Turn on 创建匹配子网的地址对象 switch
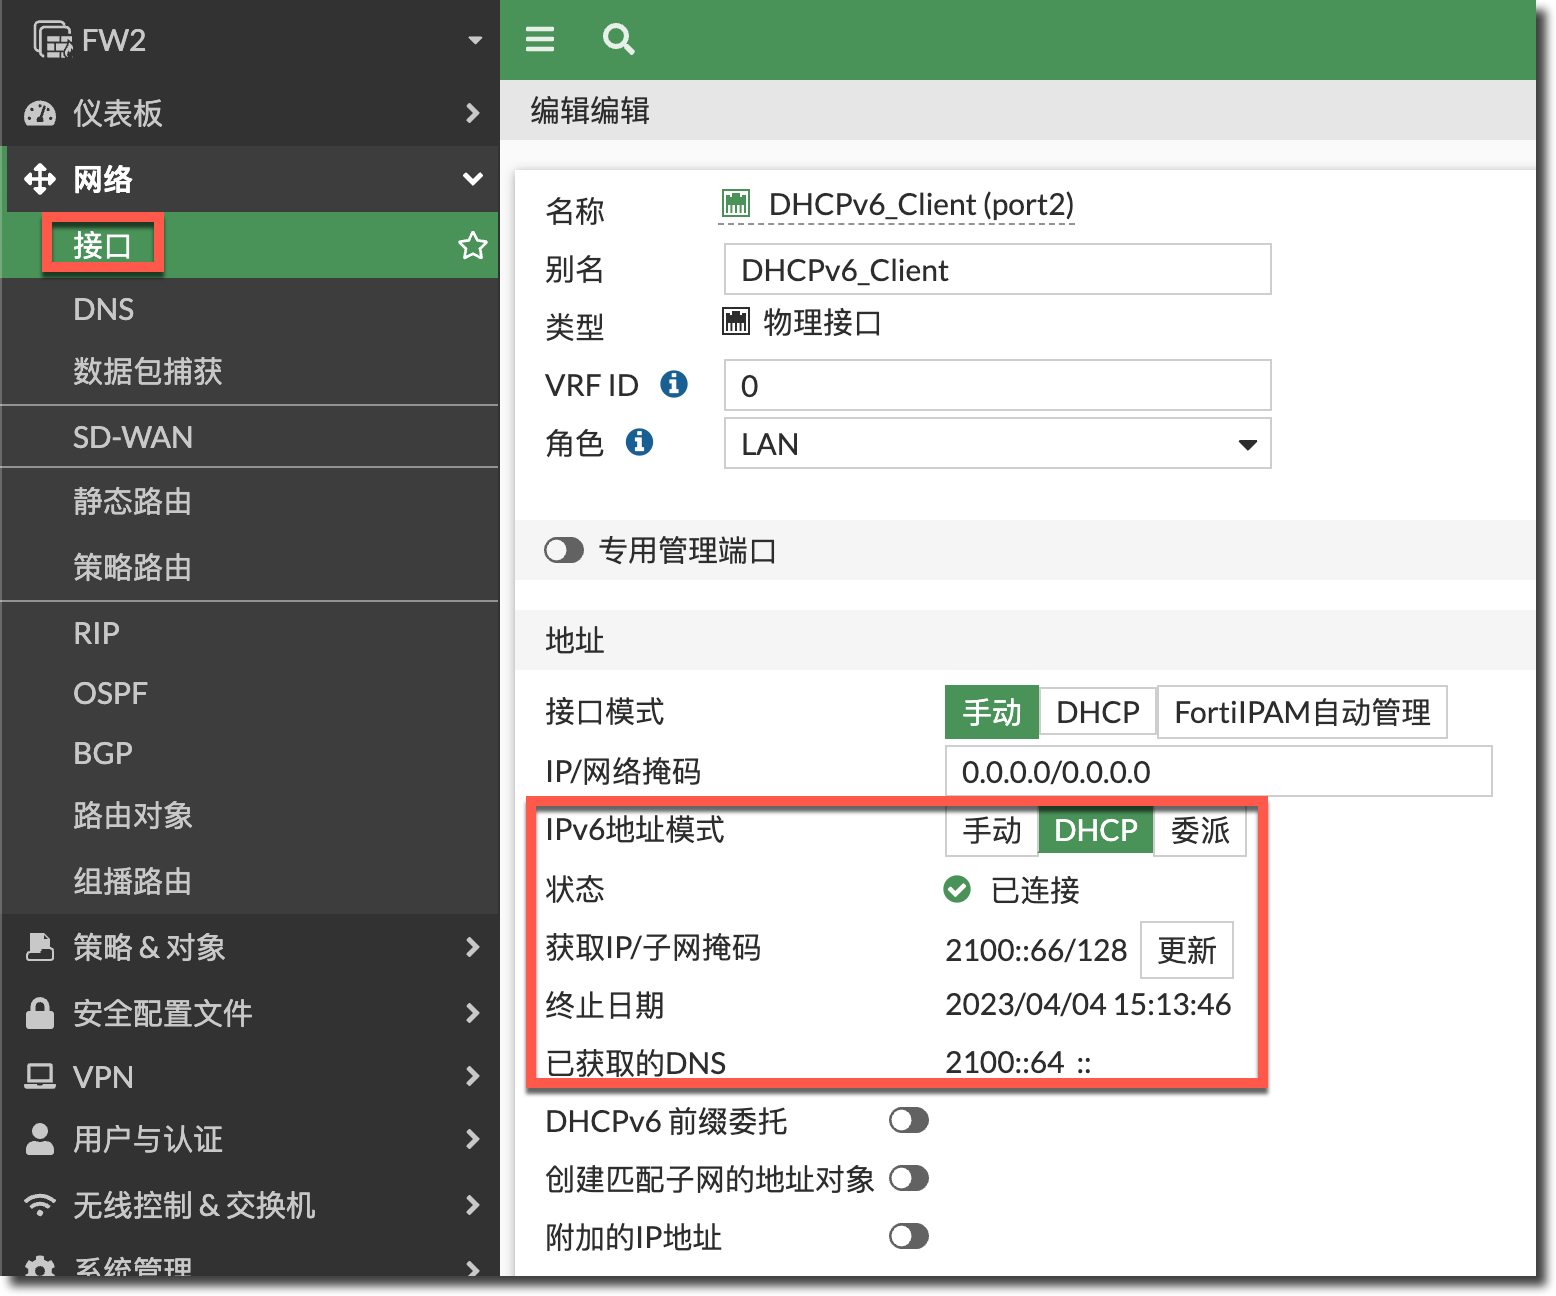Screen dimensions: 1556x1296 click(908, 1179)
